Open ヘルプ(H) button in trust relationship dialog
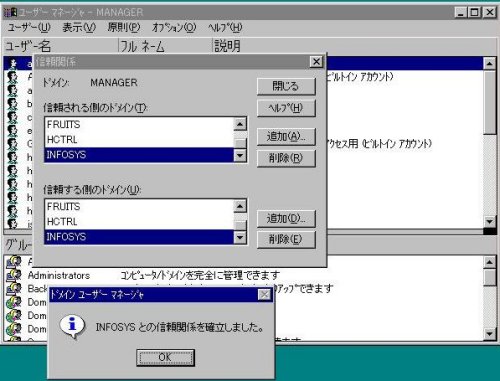The width and height of the screenshot is (500, 381). [x=286, y=108]
